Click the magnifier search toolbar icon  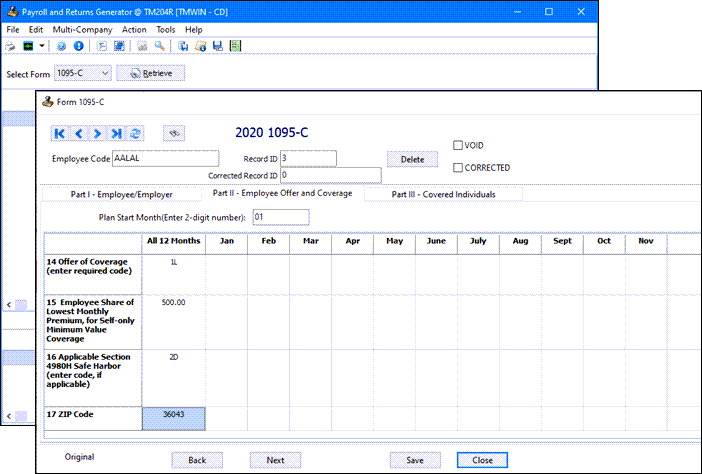(160, 46)
